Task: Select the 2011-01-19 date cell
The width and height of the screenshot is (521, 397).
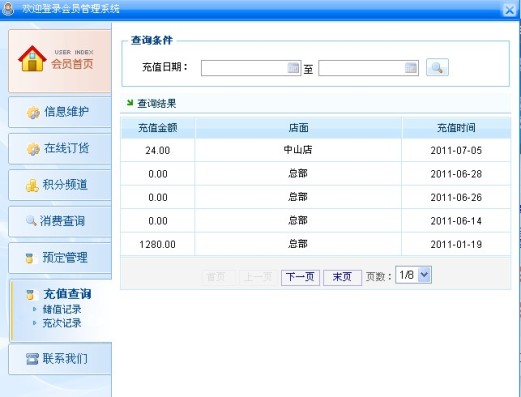Action: pyautogui.click(x=456, y=244)
